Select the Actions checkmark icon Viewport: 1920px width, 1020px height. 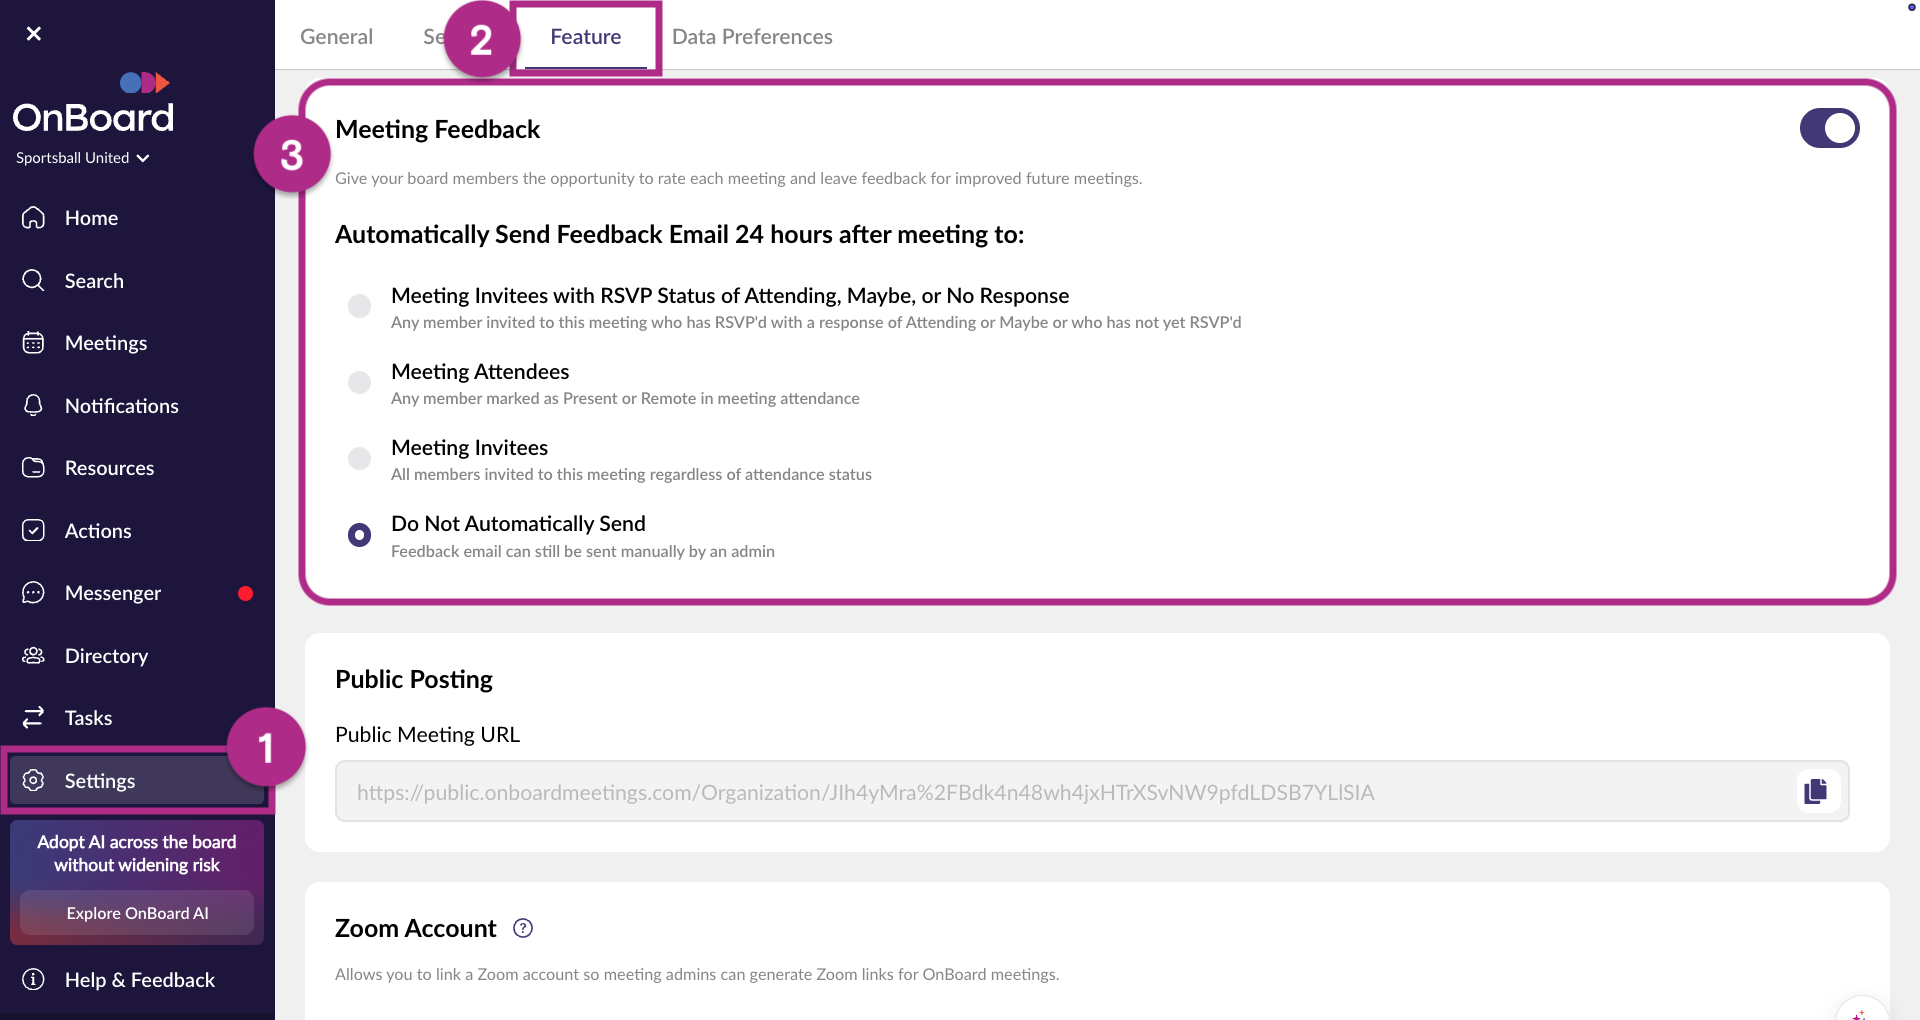[33, 530]
